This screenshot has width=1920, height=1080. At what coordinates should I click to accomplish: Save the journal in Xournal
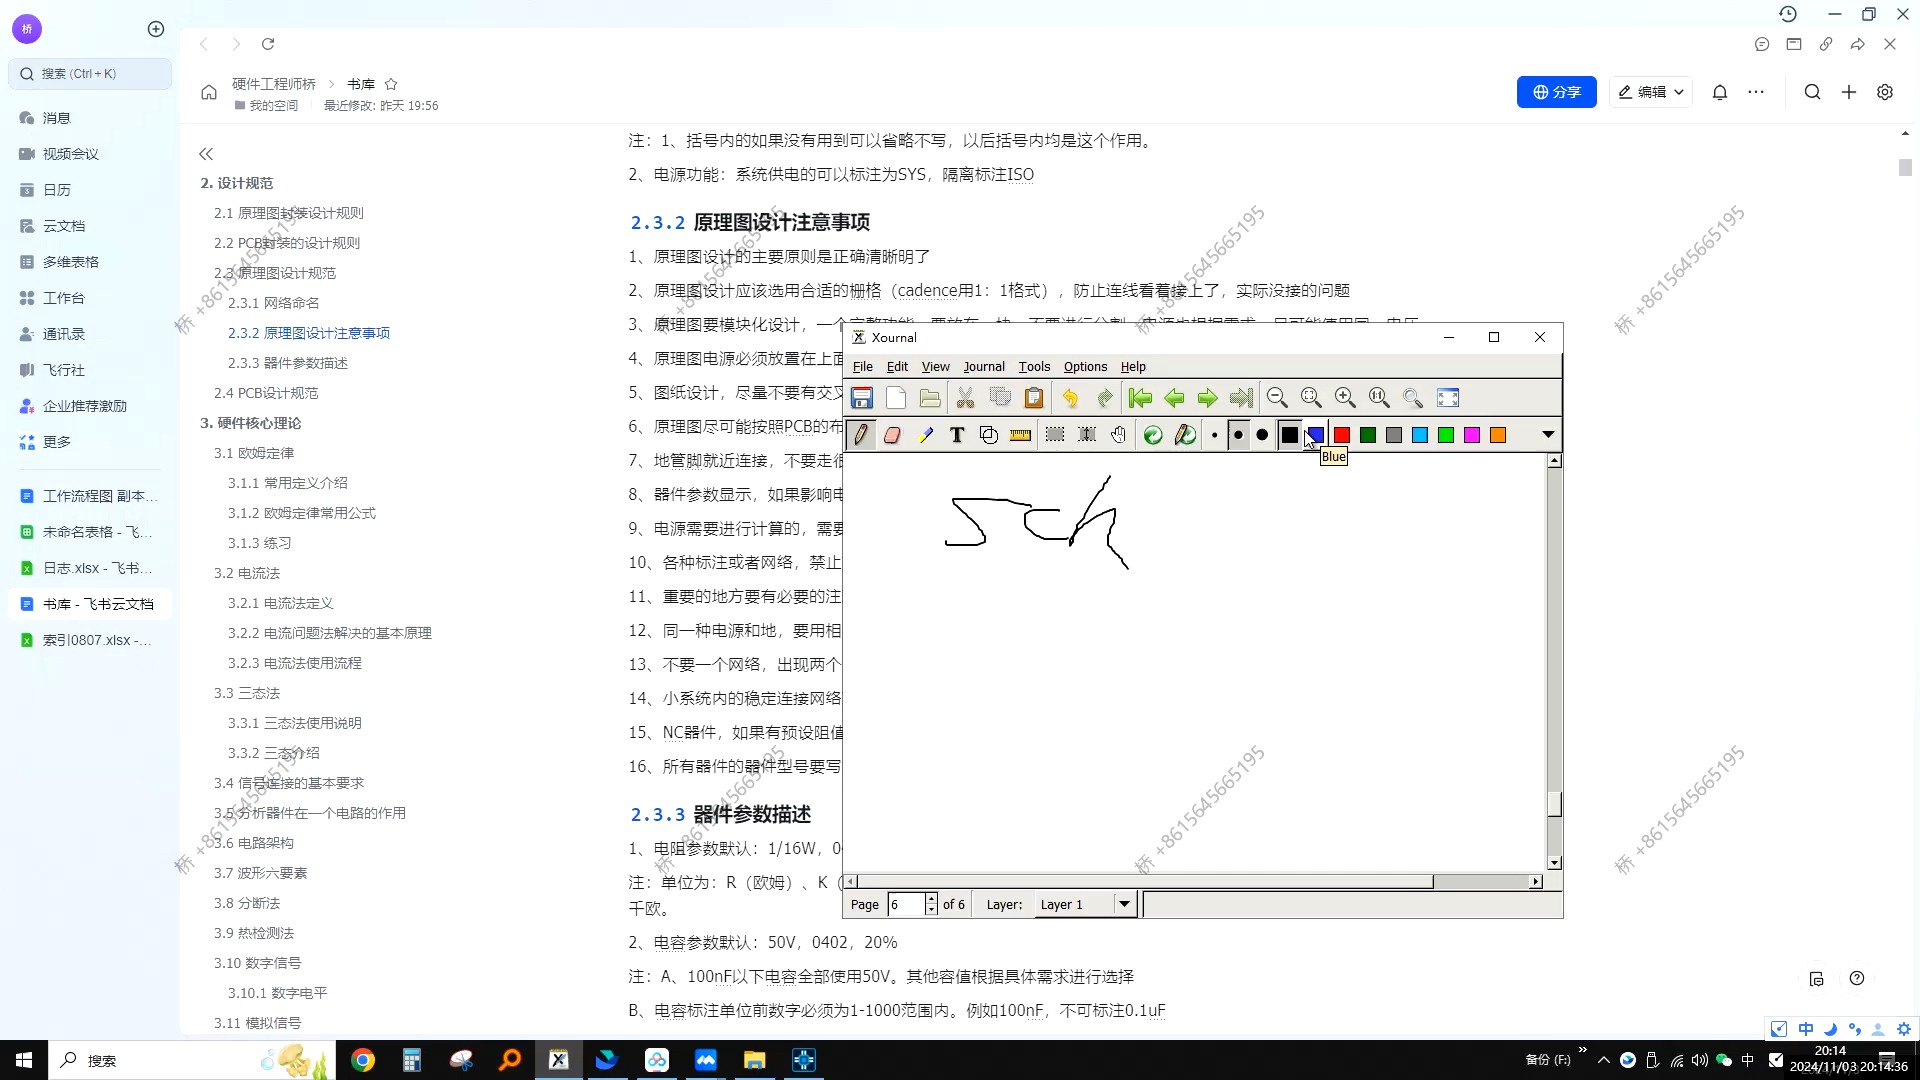tap(861, 398)
